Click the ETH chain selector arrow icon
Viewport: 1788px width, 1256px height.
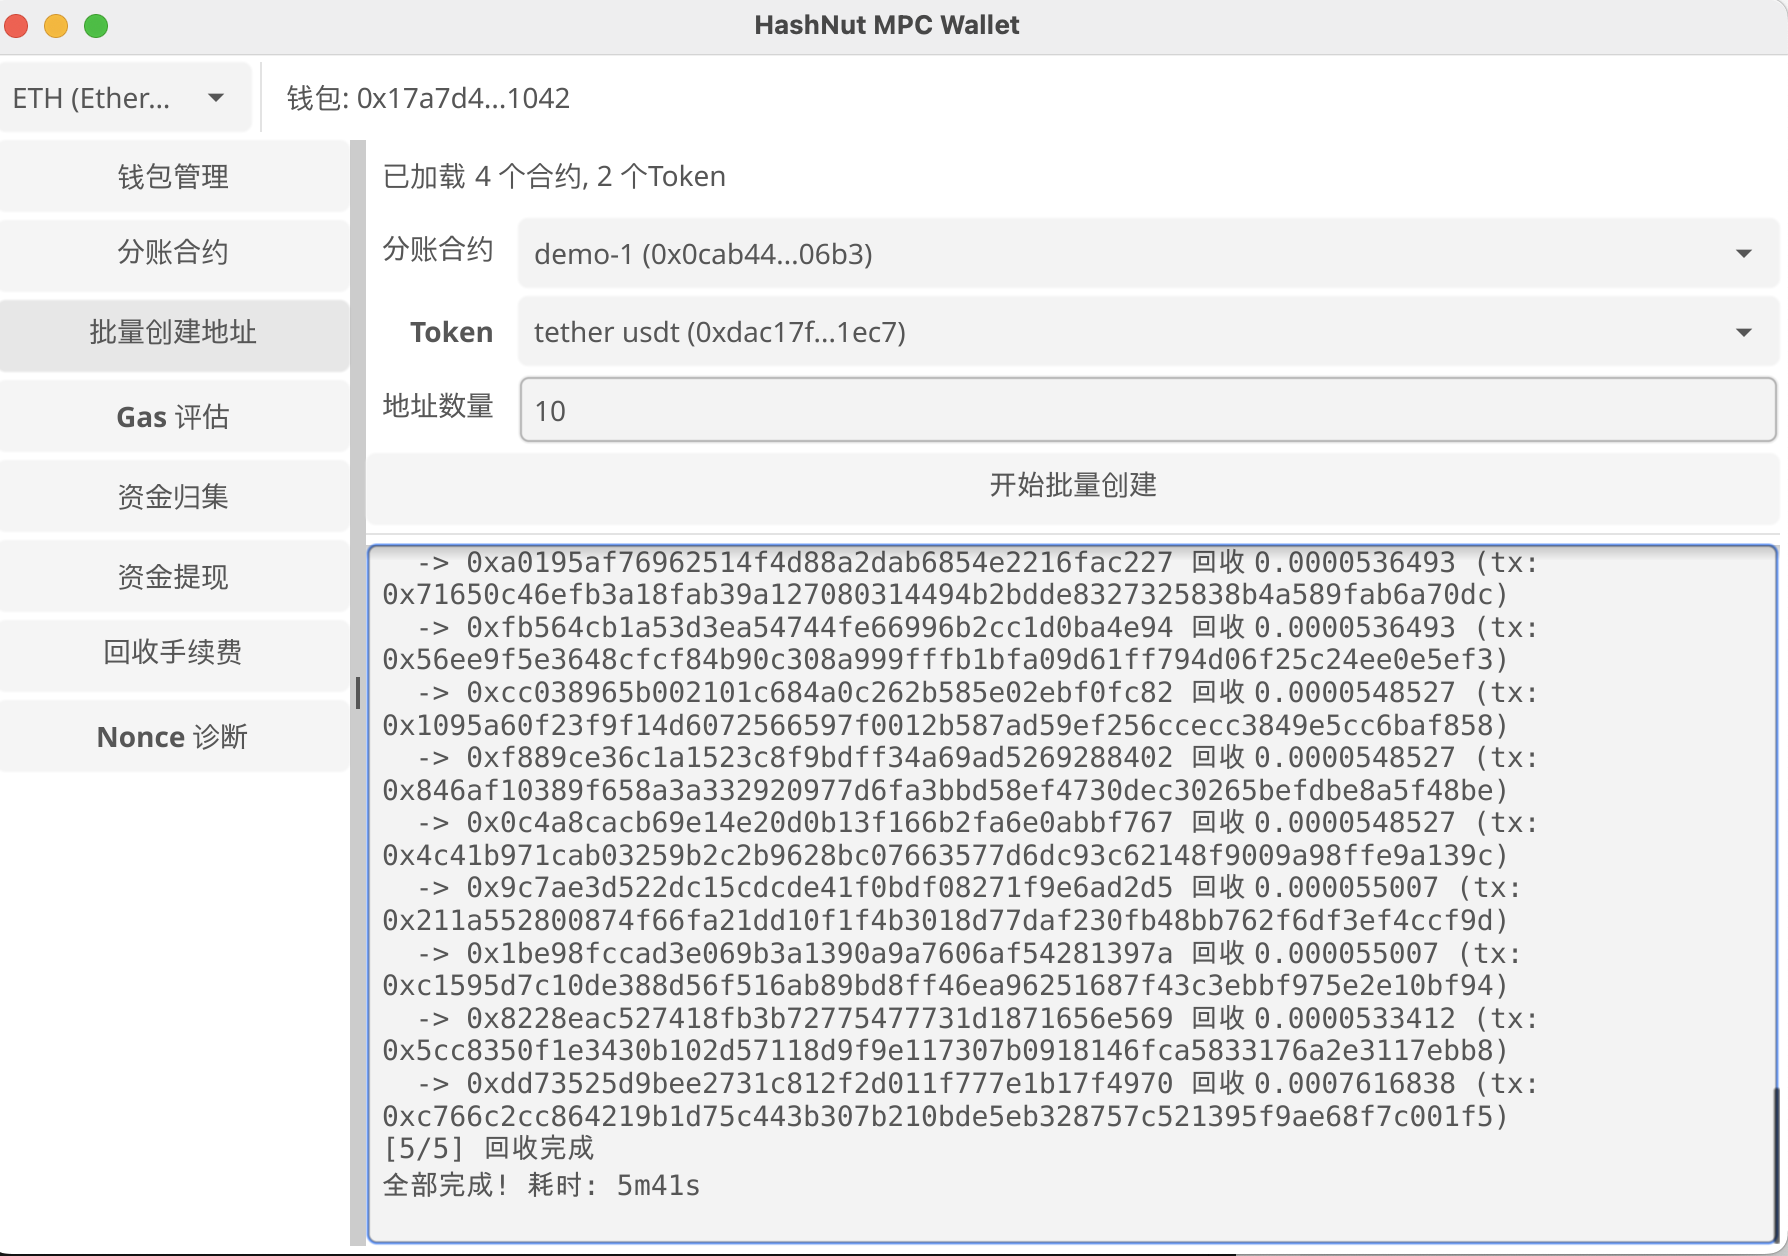pyautogui.click(x=216, y=98)
